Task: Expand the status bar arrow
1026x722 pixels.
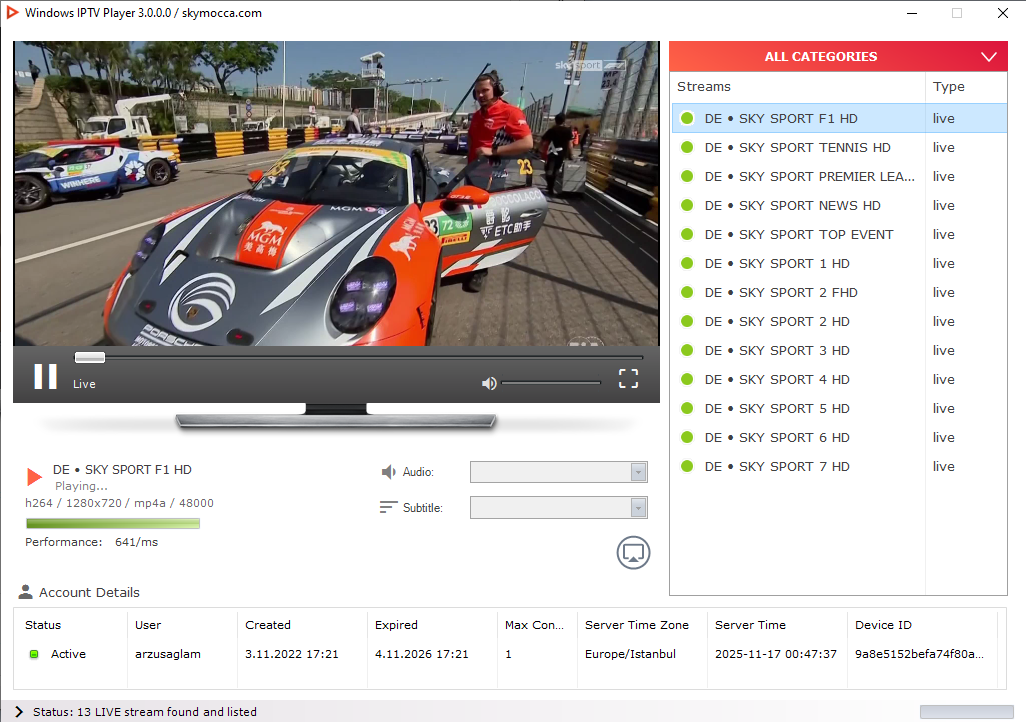Action: (19, 711)
